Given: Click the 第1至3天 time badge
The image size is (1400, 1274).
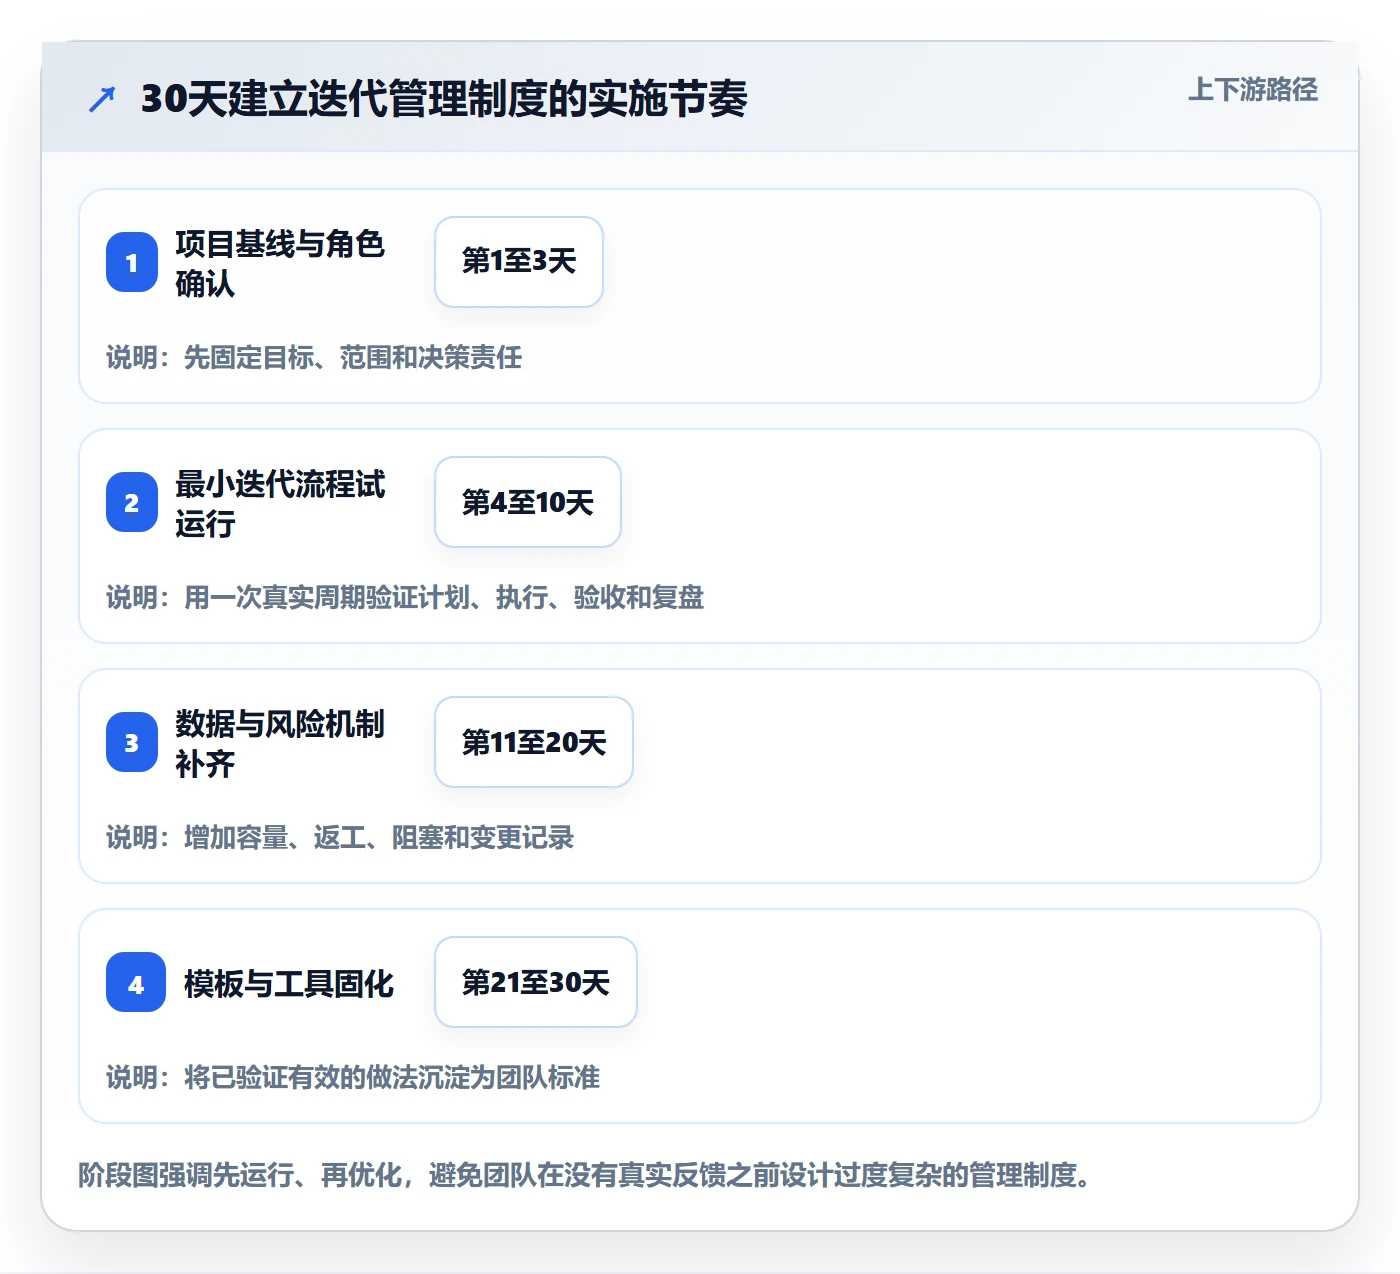Looking at the screenshot, I should (x=519, y=262).
